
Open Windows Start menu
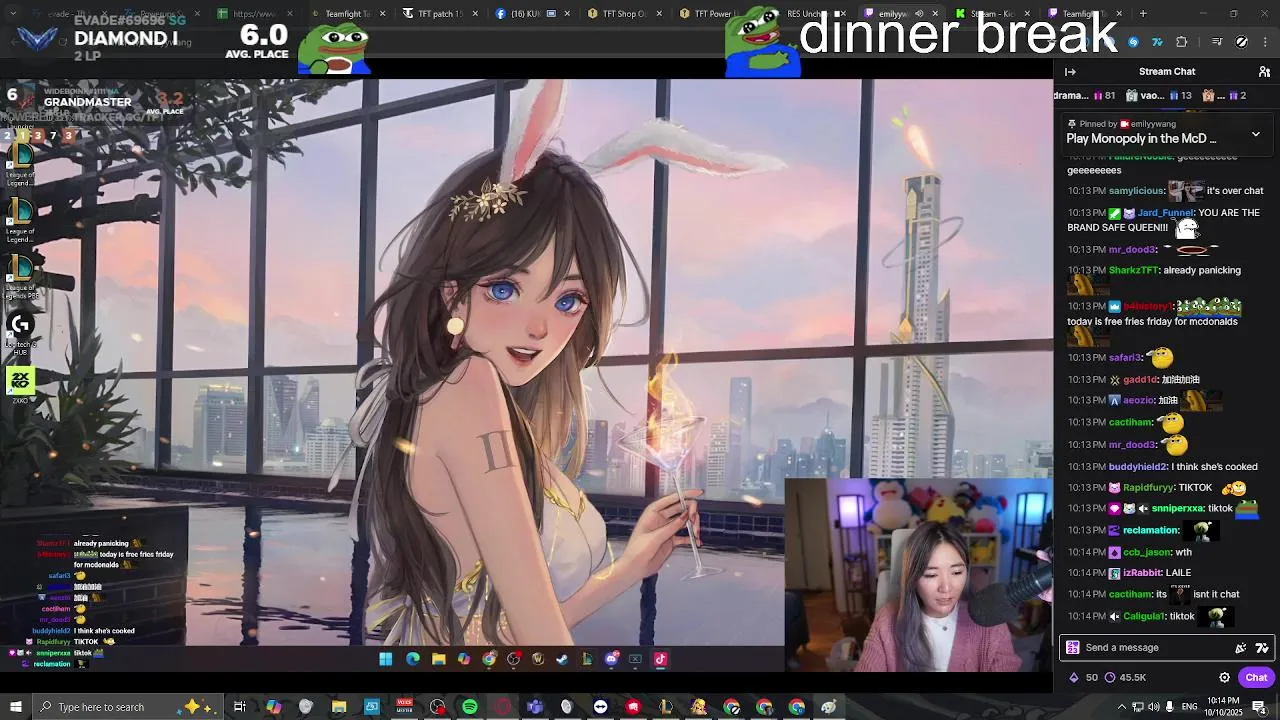[15, 707]
